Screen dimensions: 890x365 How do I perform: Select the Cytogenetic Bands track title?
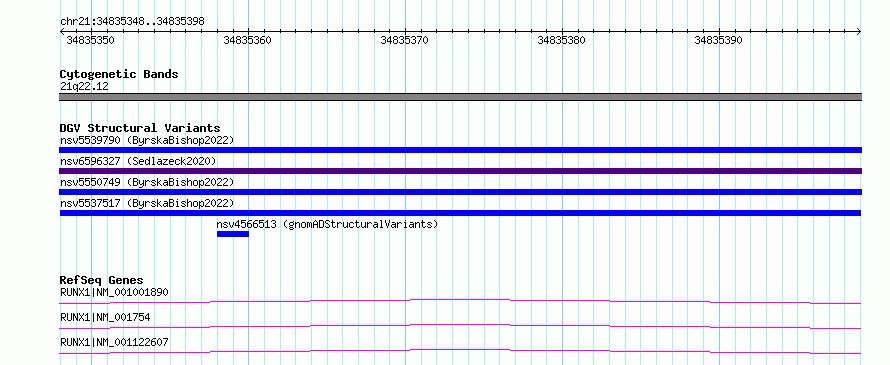click(119, 74)
